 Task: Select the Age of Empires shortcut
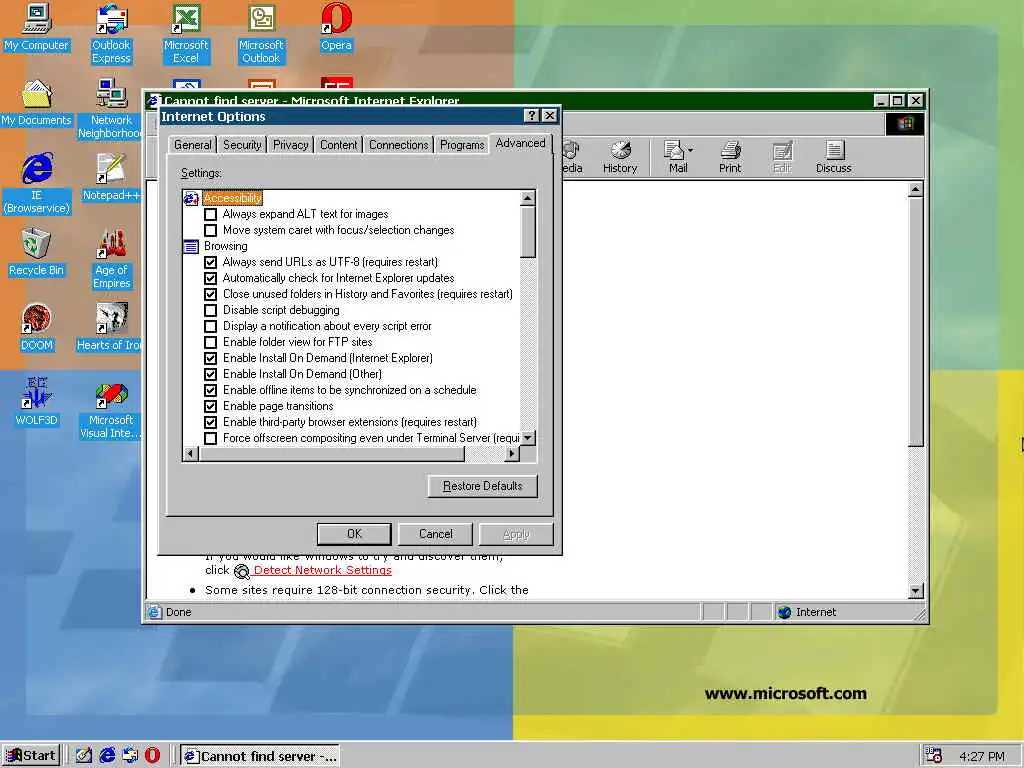point(111,259)
